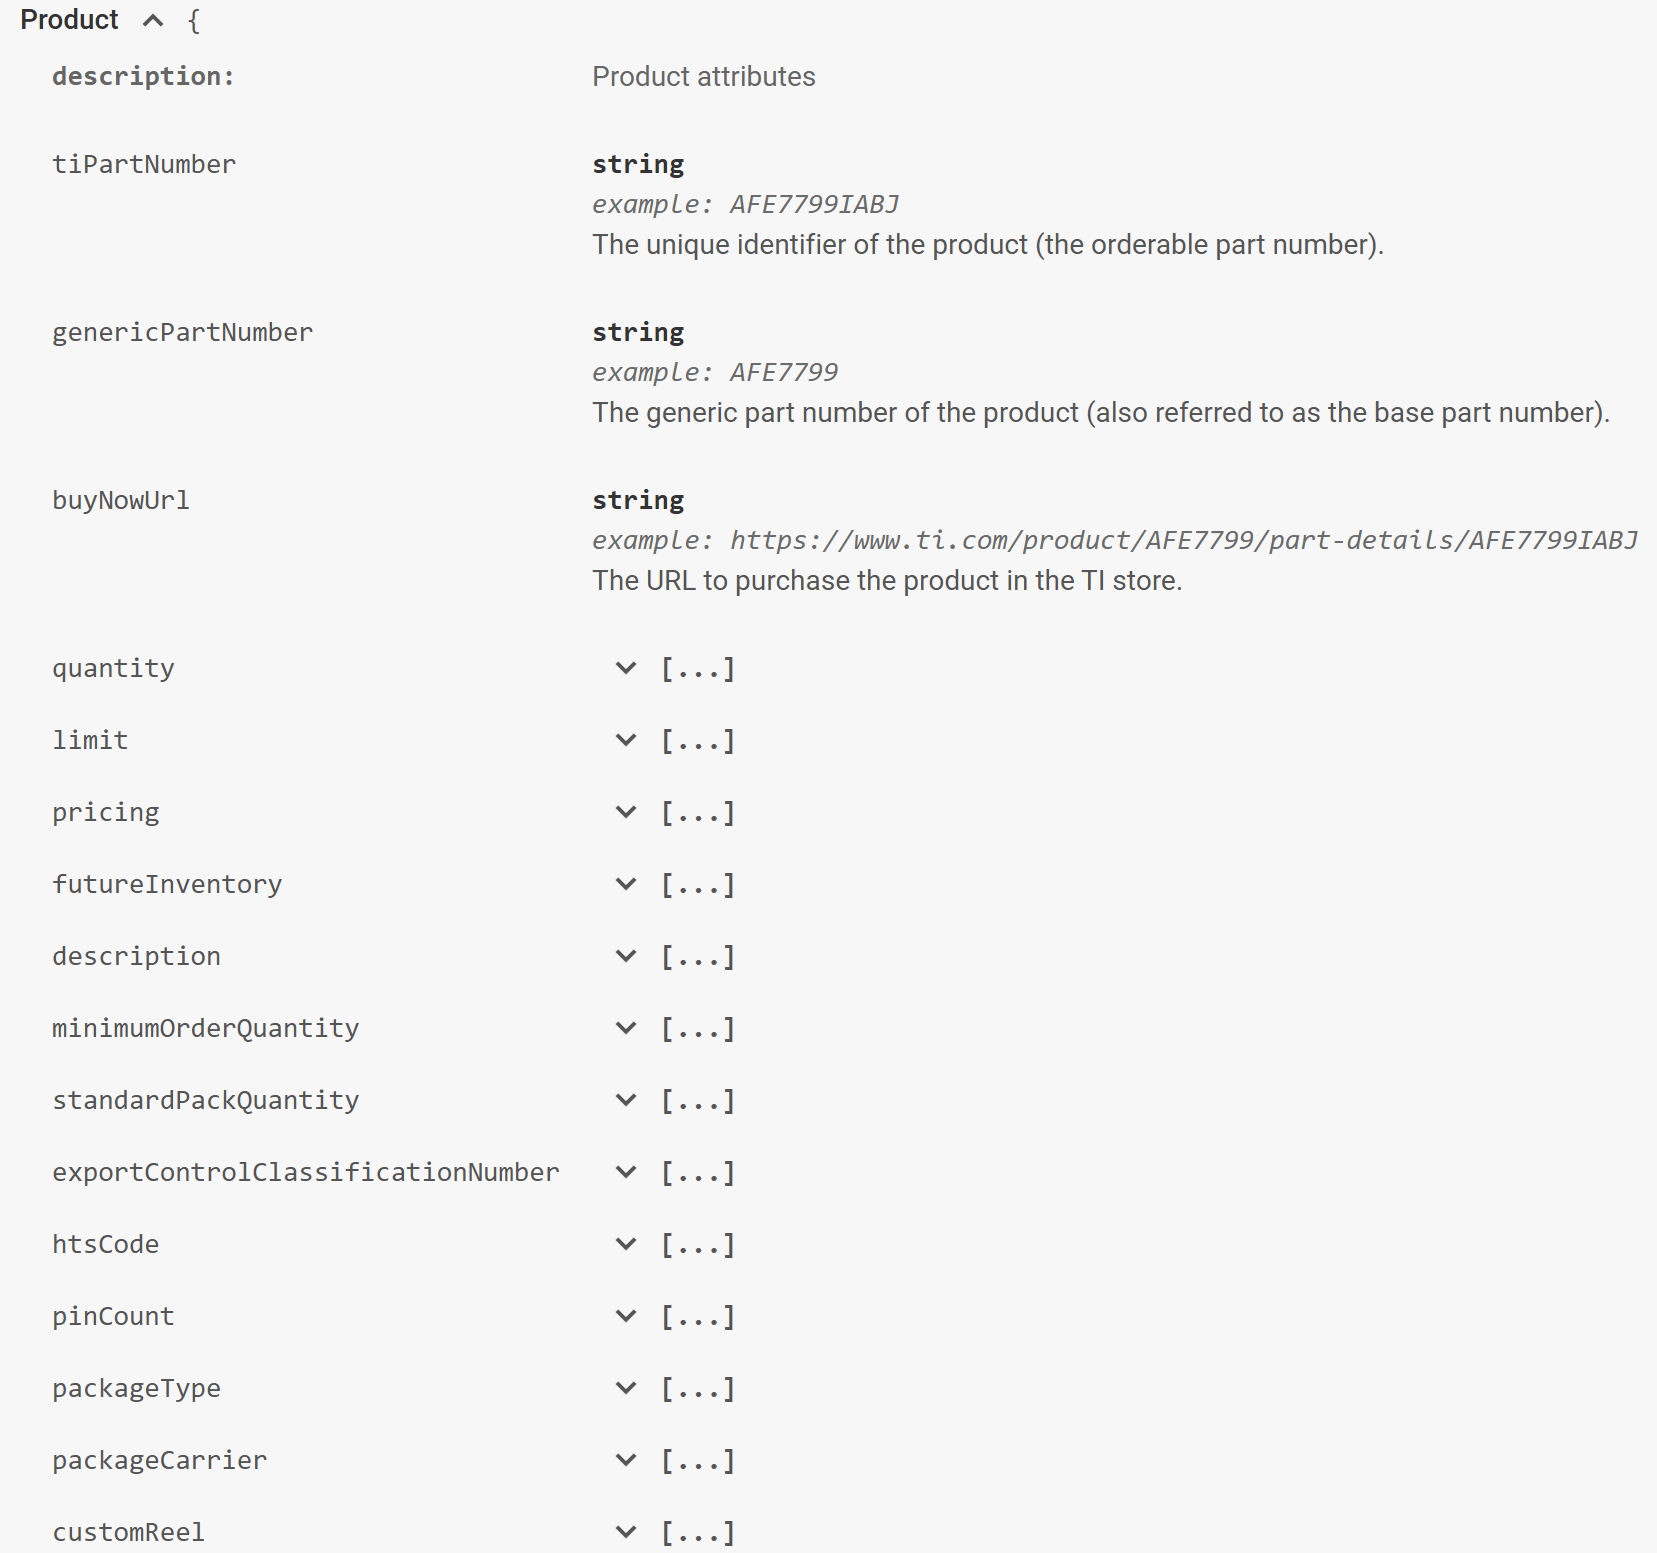The image size is (1657, 1553).
Task: Expand the limit property chevron
Action: pos(626,740)
